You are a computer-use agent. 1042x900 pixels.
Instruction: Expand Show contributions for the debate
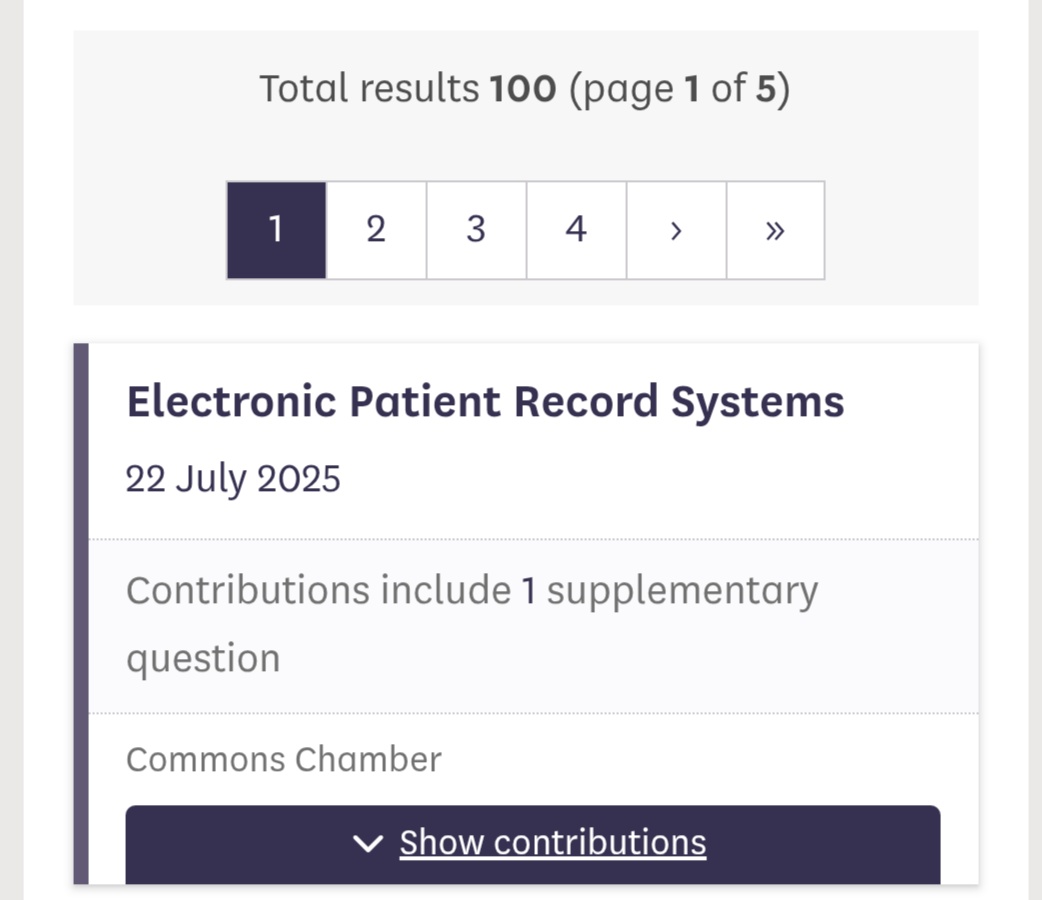coord(533,844)
